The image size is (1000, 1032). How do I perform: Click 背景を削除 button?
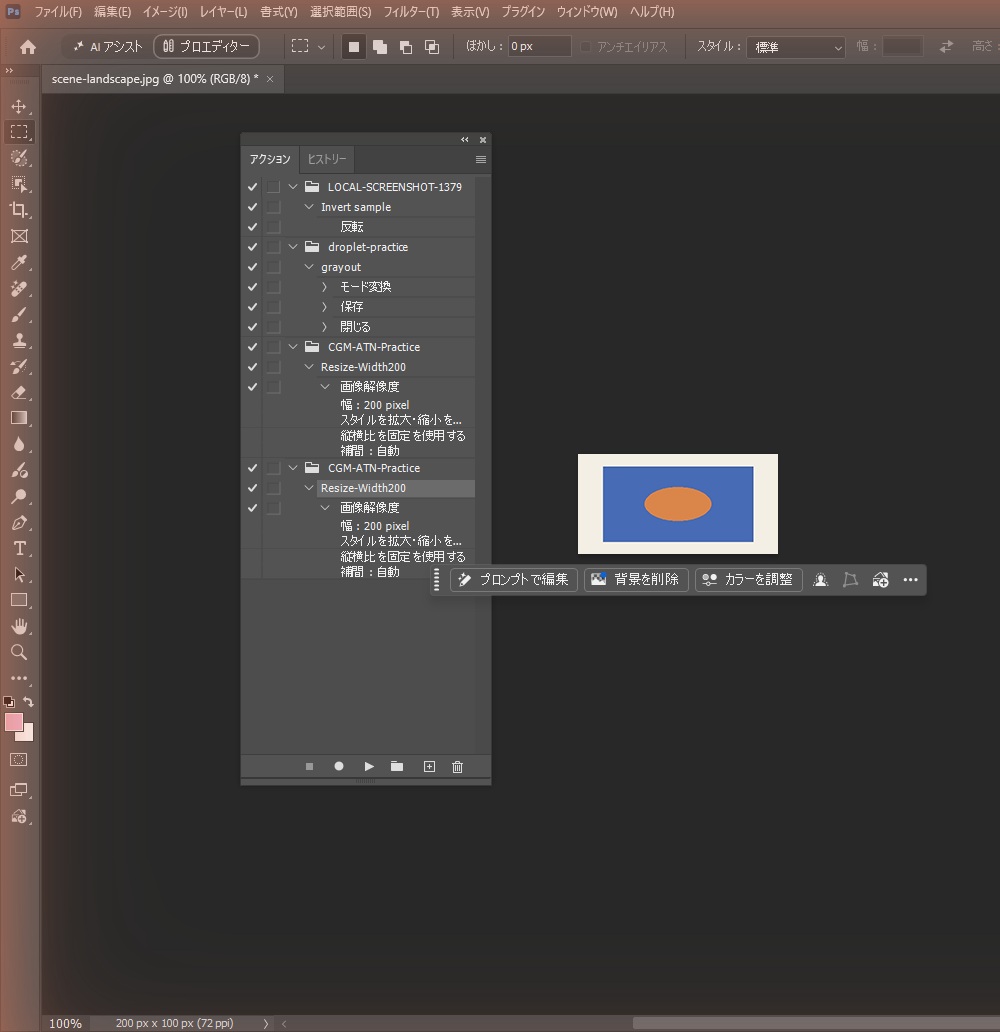point(635,580)
